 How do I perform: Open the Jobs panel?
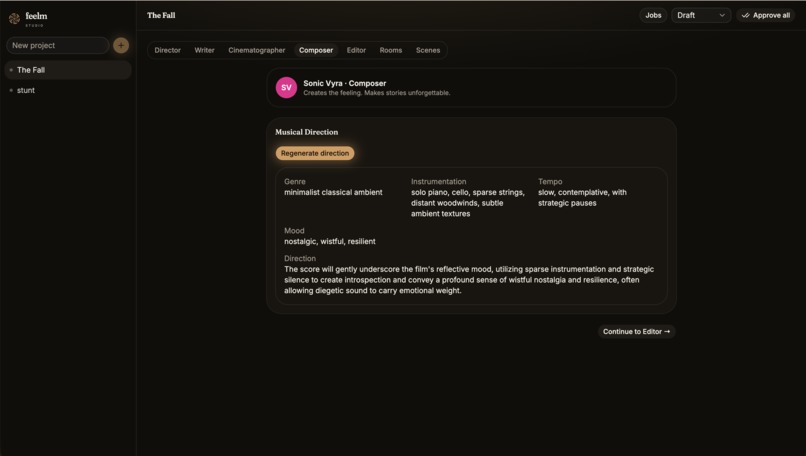pyautogui.click(x=653, y=15)
